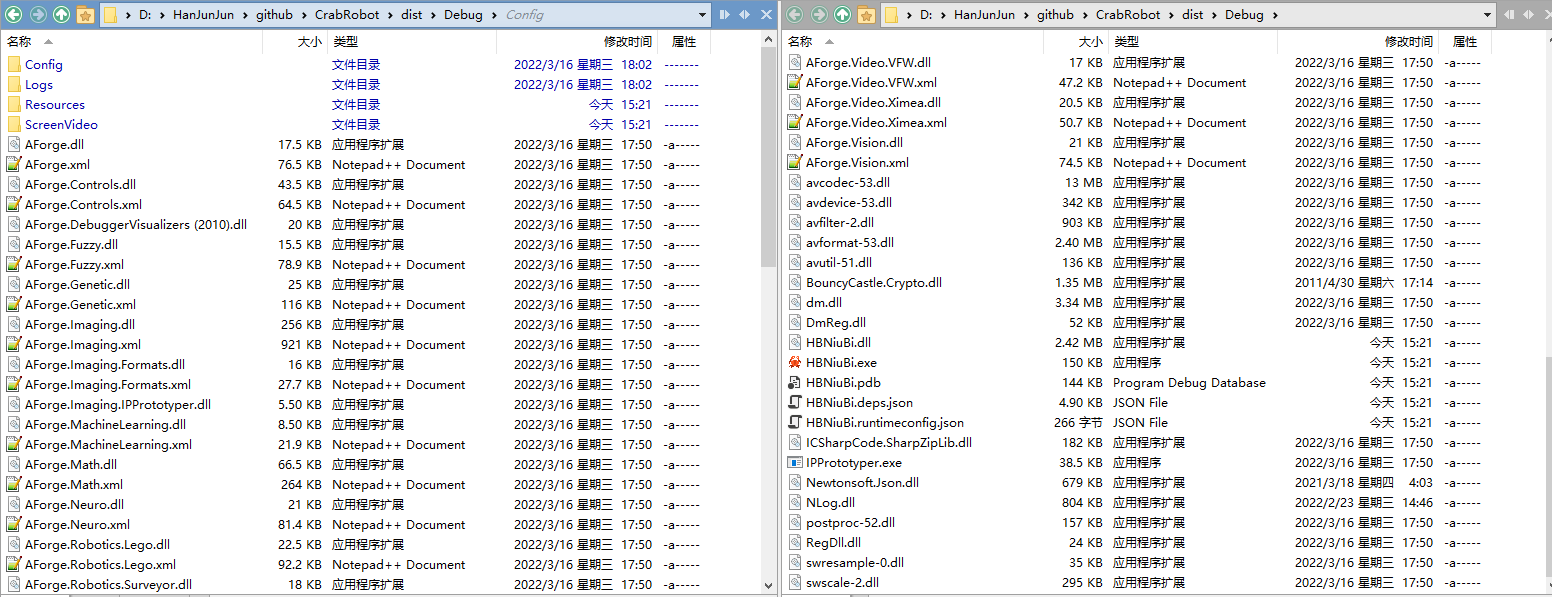
Task: Click the Logs folder icon
Action: tap(14, 84)
